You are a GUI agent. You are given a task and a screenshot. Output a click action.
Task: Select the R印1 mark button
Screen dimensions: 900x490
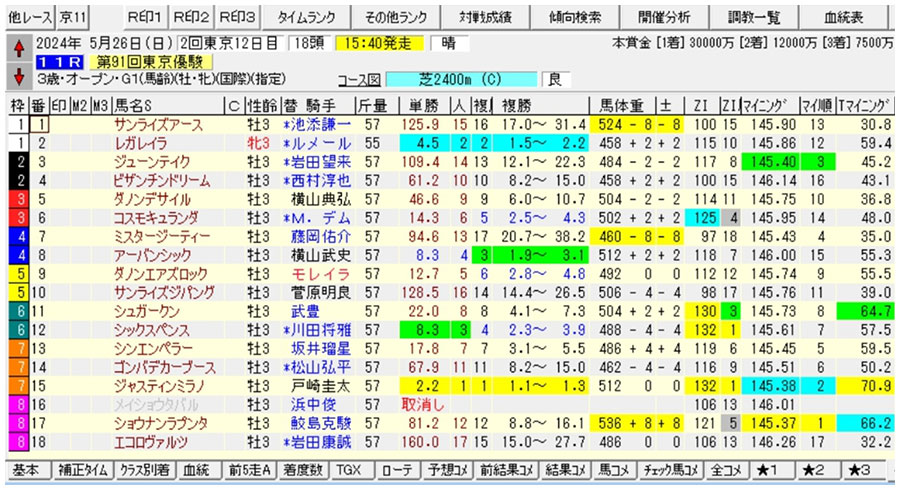(144, 17)
